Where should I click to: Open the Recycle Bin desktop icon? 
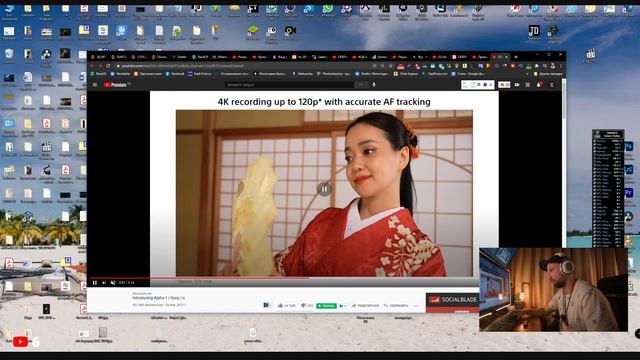coord(9,56)
